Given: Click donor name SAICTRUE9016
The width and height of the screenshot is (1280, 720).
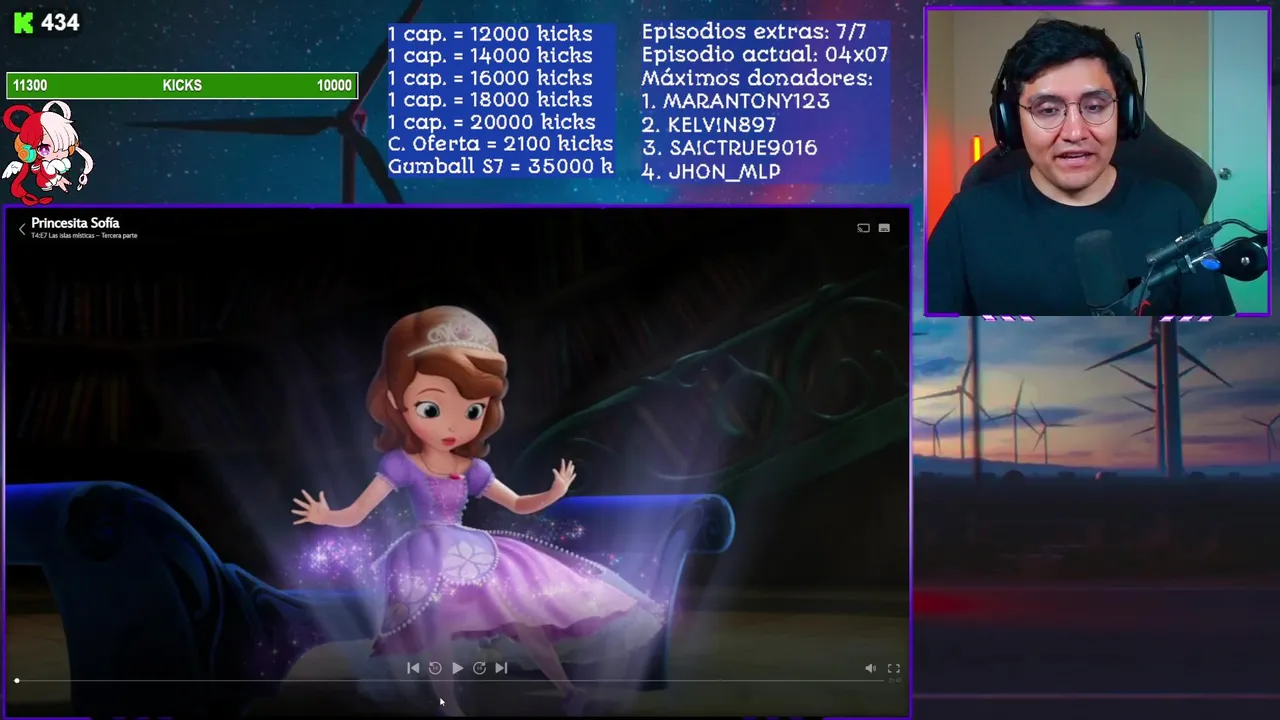Looking at the screenshot, I should (743, 148).
